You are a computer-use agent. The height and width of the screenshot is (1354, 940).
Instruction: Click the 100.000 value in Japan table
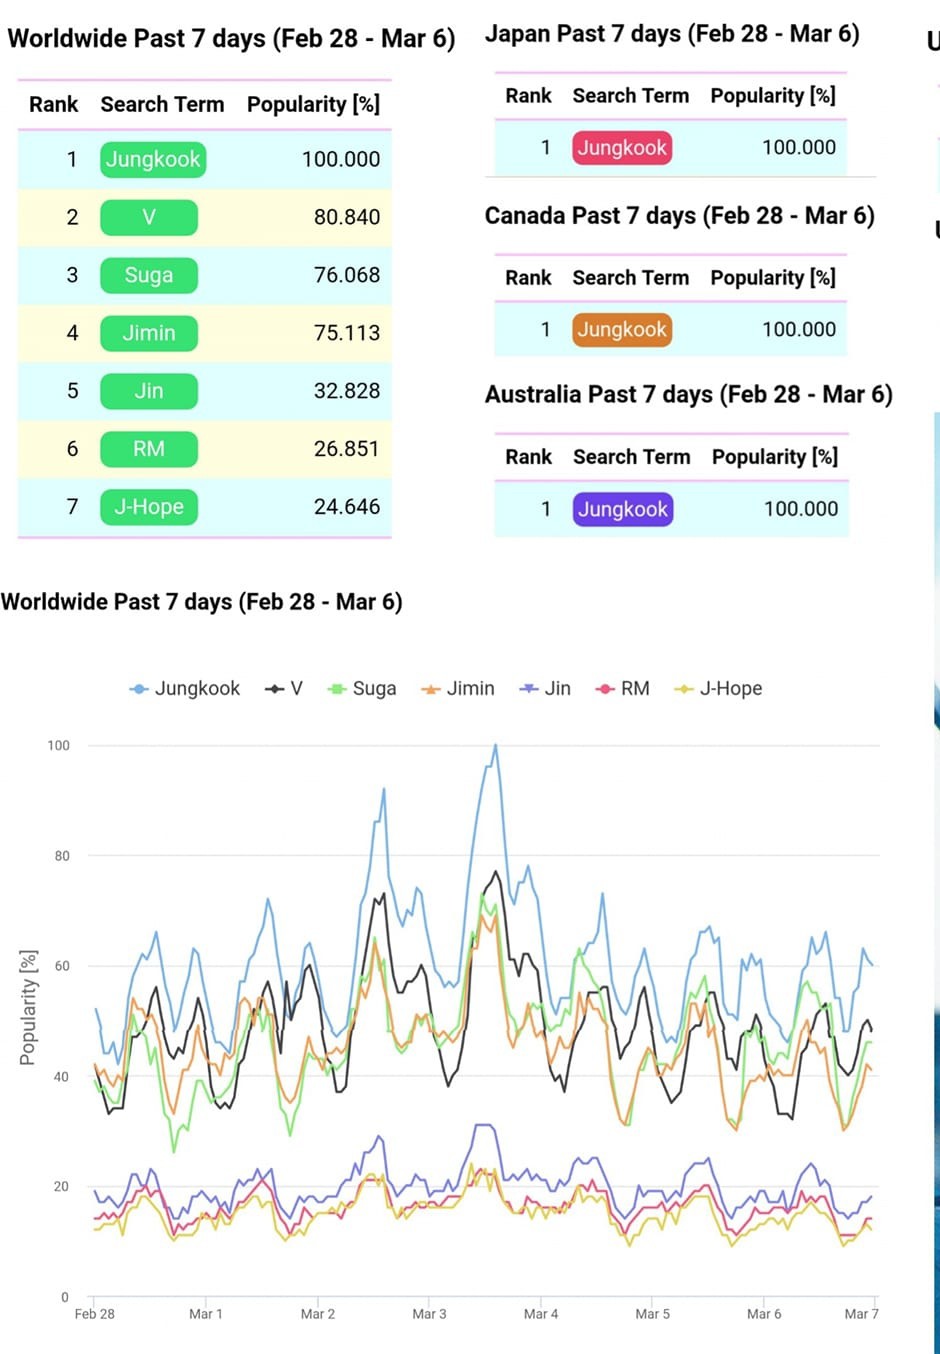pos(799,148)
